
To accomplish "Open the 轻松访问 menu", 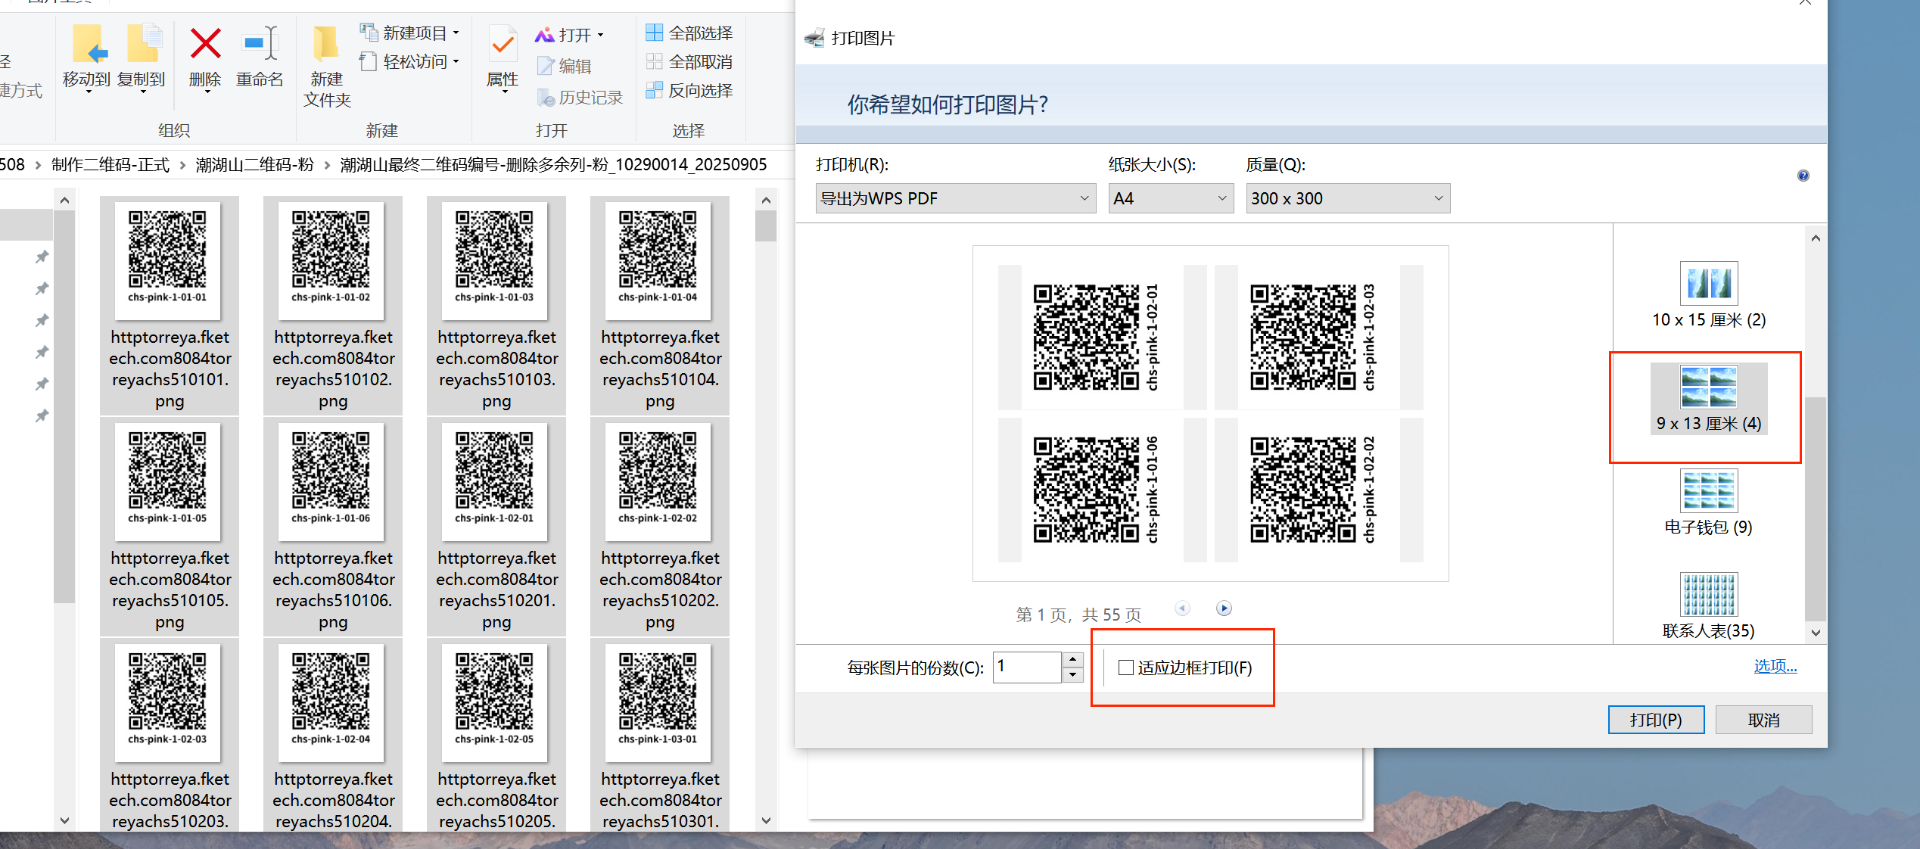I will [x=410, y=62].
